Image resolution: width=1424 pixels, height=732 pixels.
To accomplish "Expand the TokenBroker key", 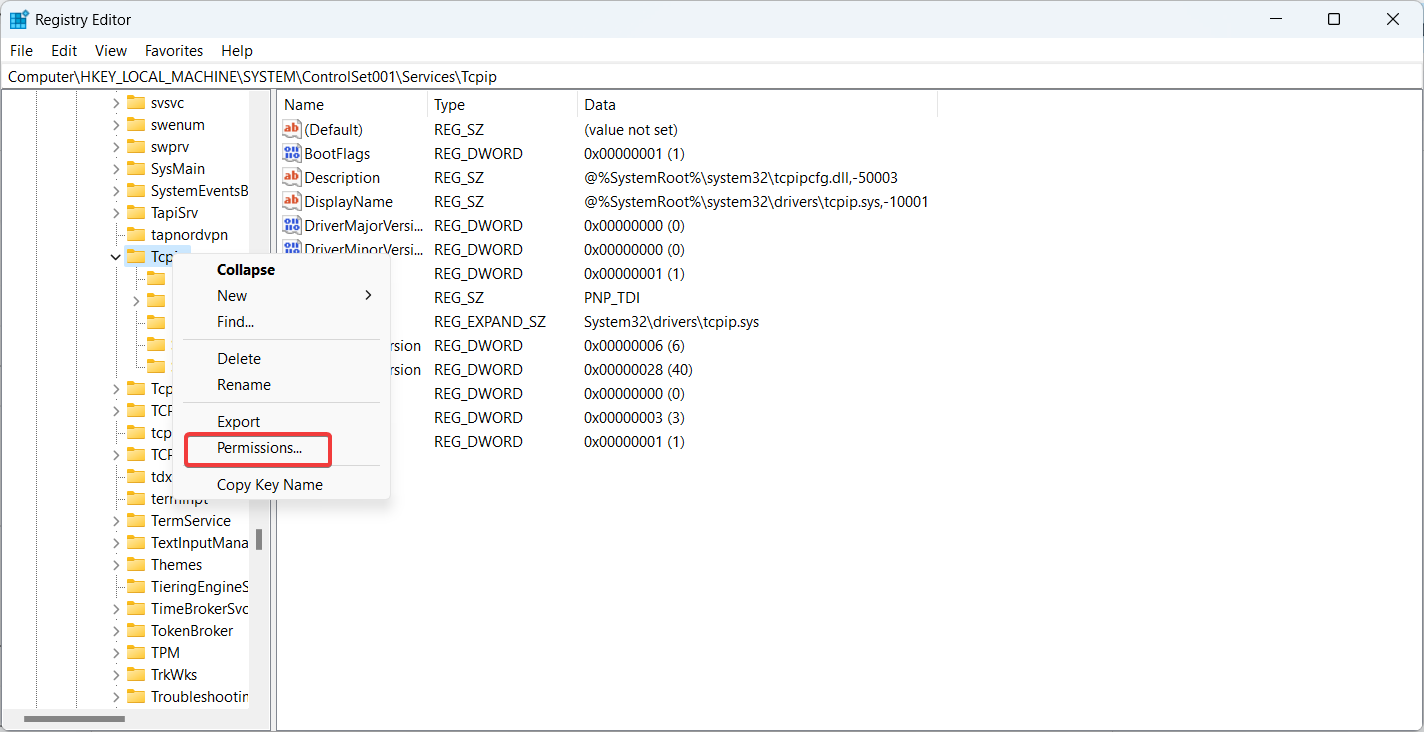I will click(x=115, y=631).
